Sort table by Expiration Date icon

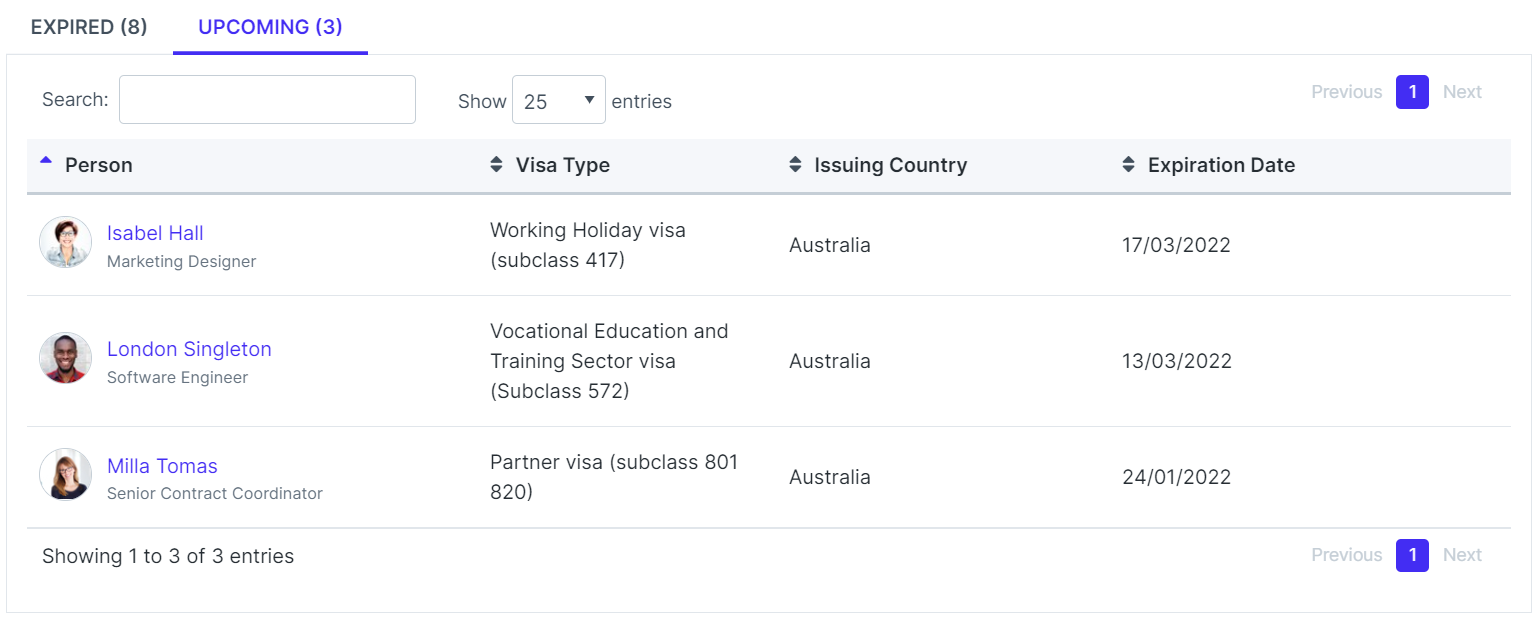click(x=1128, y=165)
